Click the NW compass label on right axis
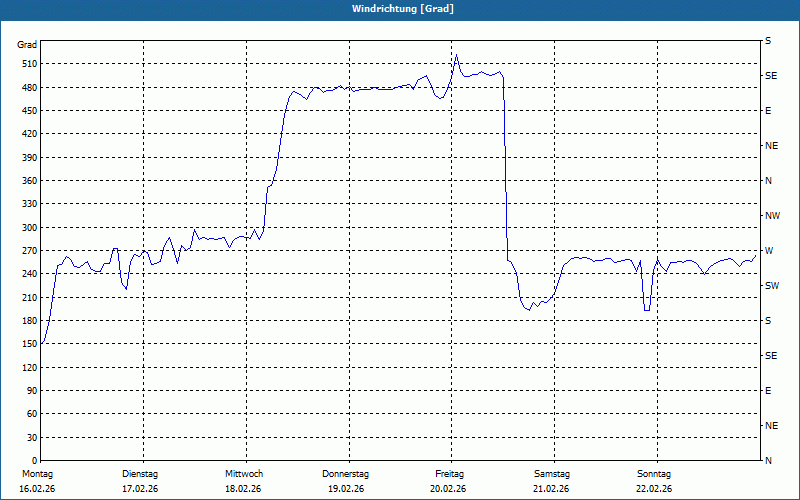The height and width of the screenshot is (500, 800). pos(772,216)
